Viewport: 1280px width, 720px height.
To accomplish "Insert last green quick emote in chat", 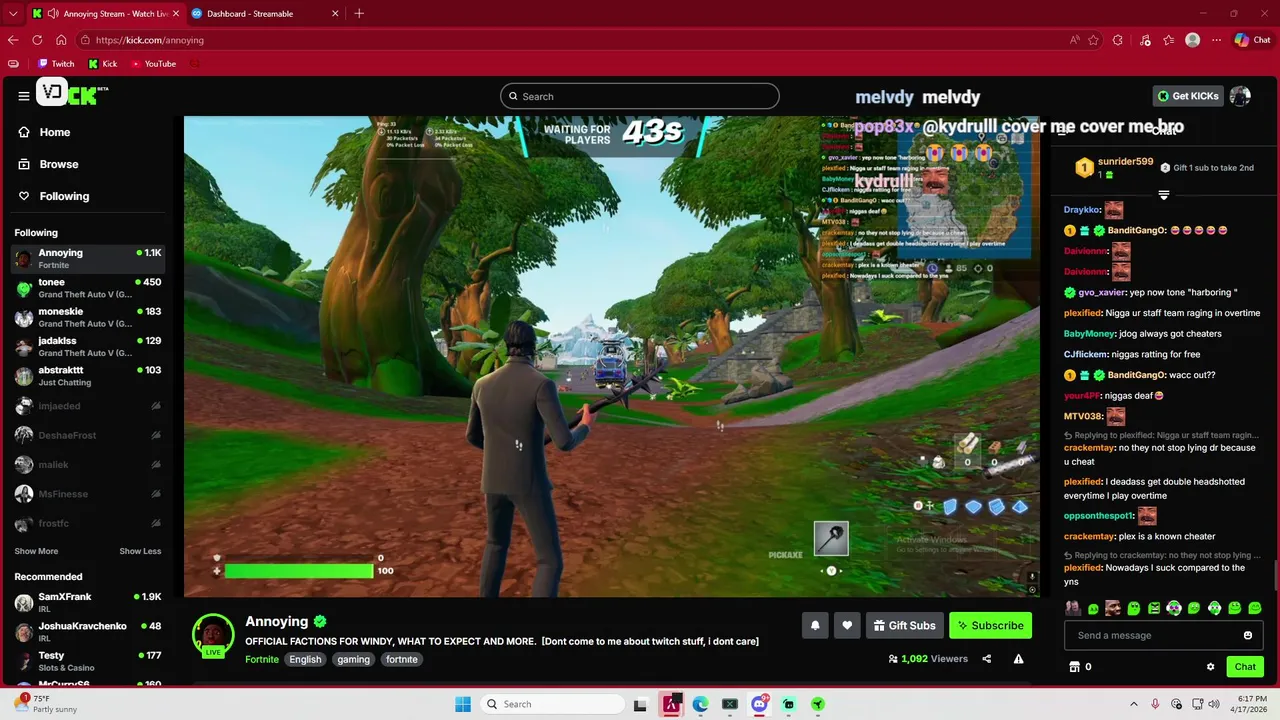I will [x=1255, y=608].
